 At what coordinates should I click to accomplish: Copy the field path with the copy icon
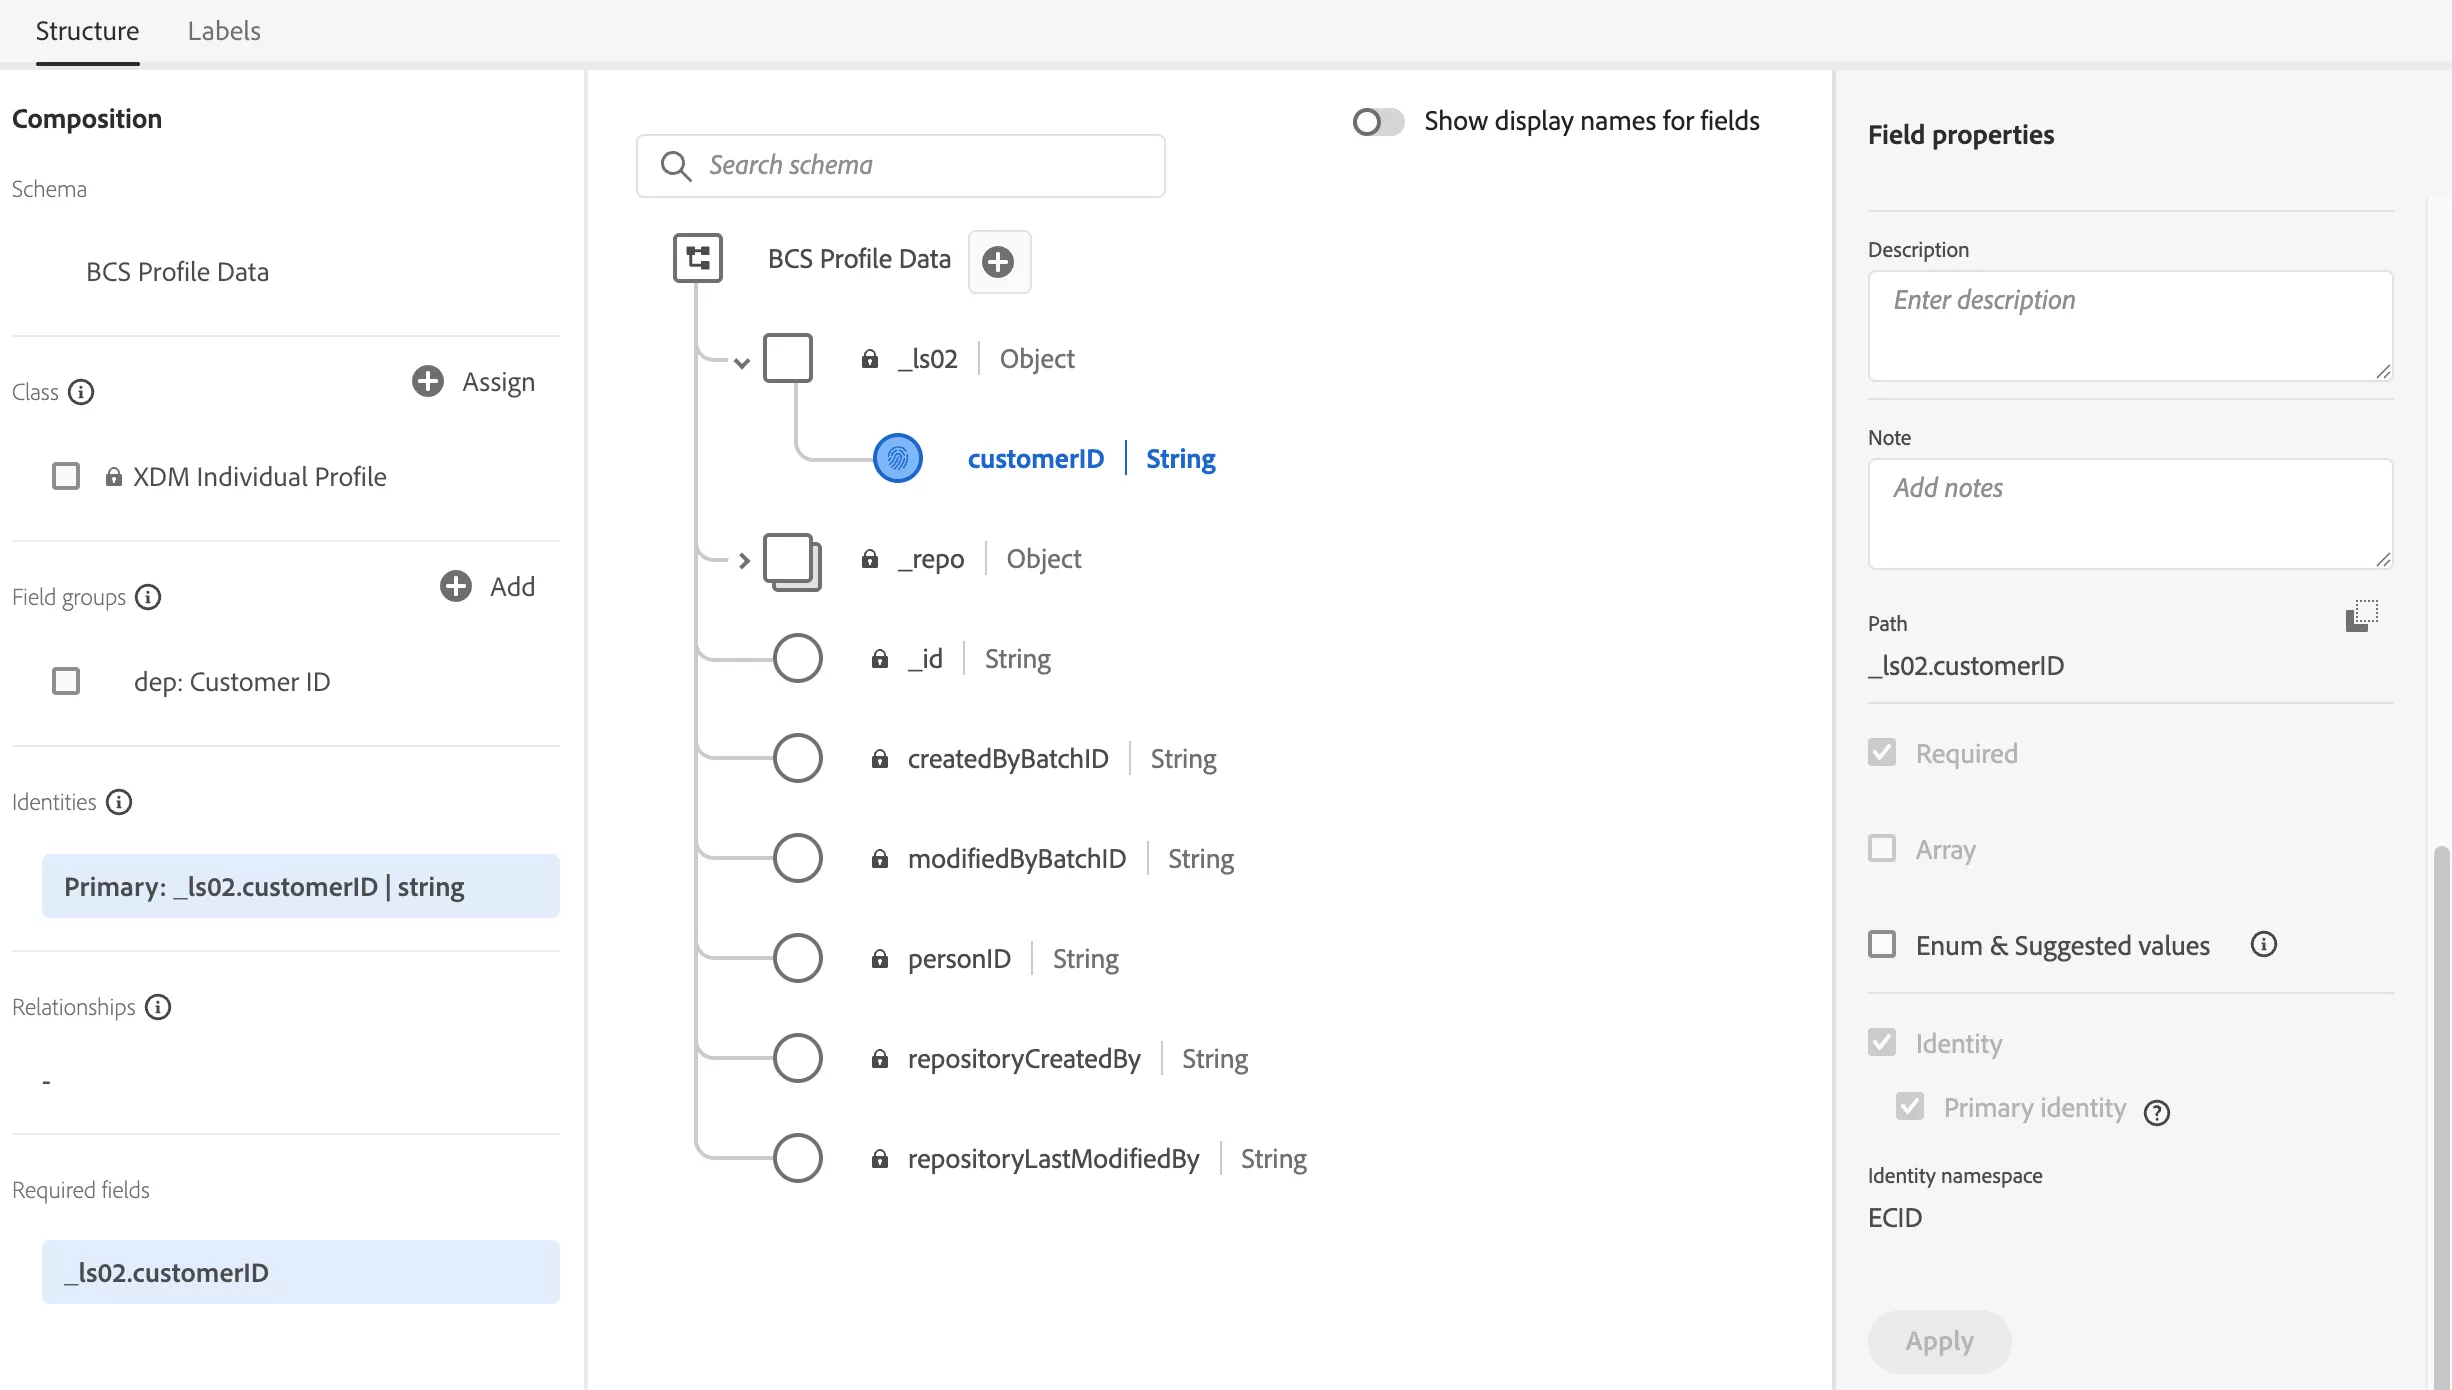2362,616
